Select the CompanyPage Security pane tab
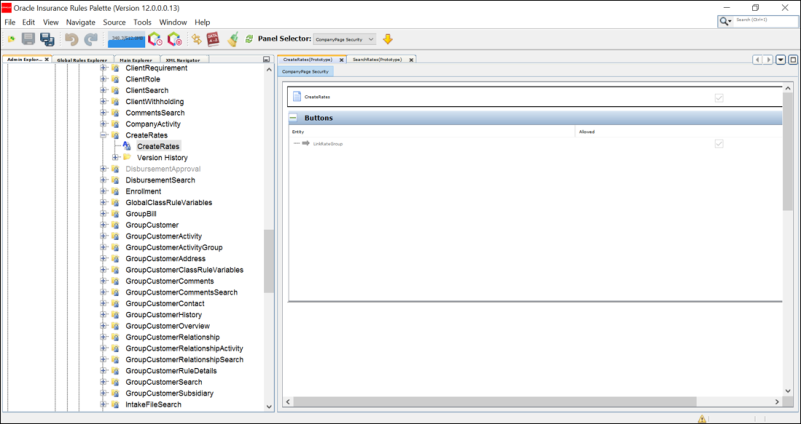 pos(305,72)
